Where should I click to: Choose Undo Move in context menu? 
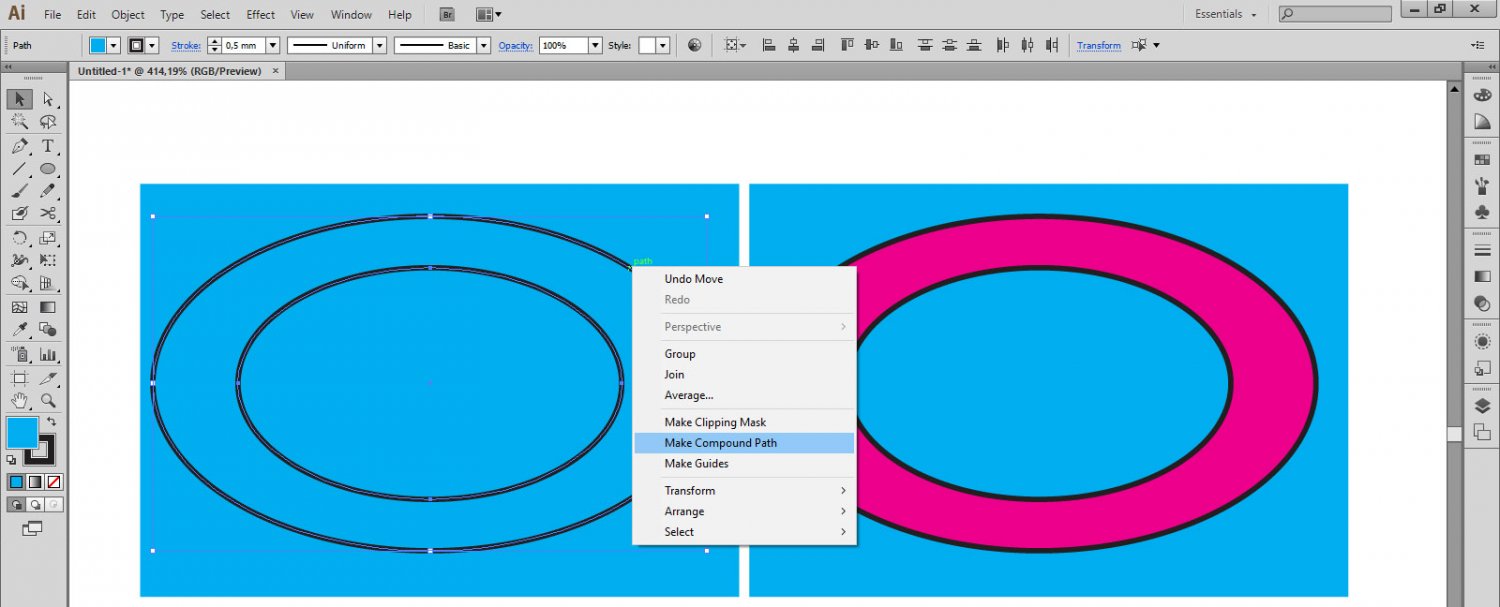(744, 279)
